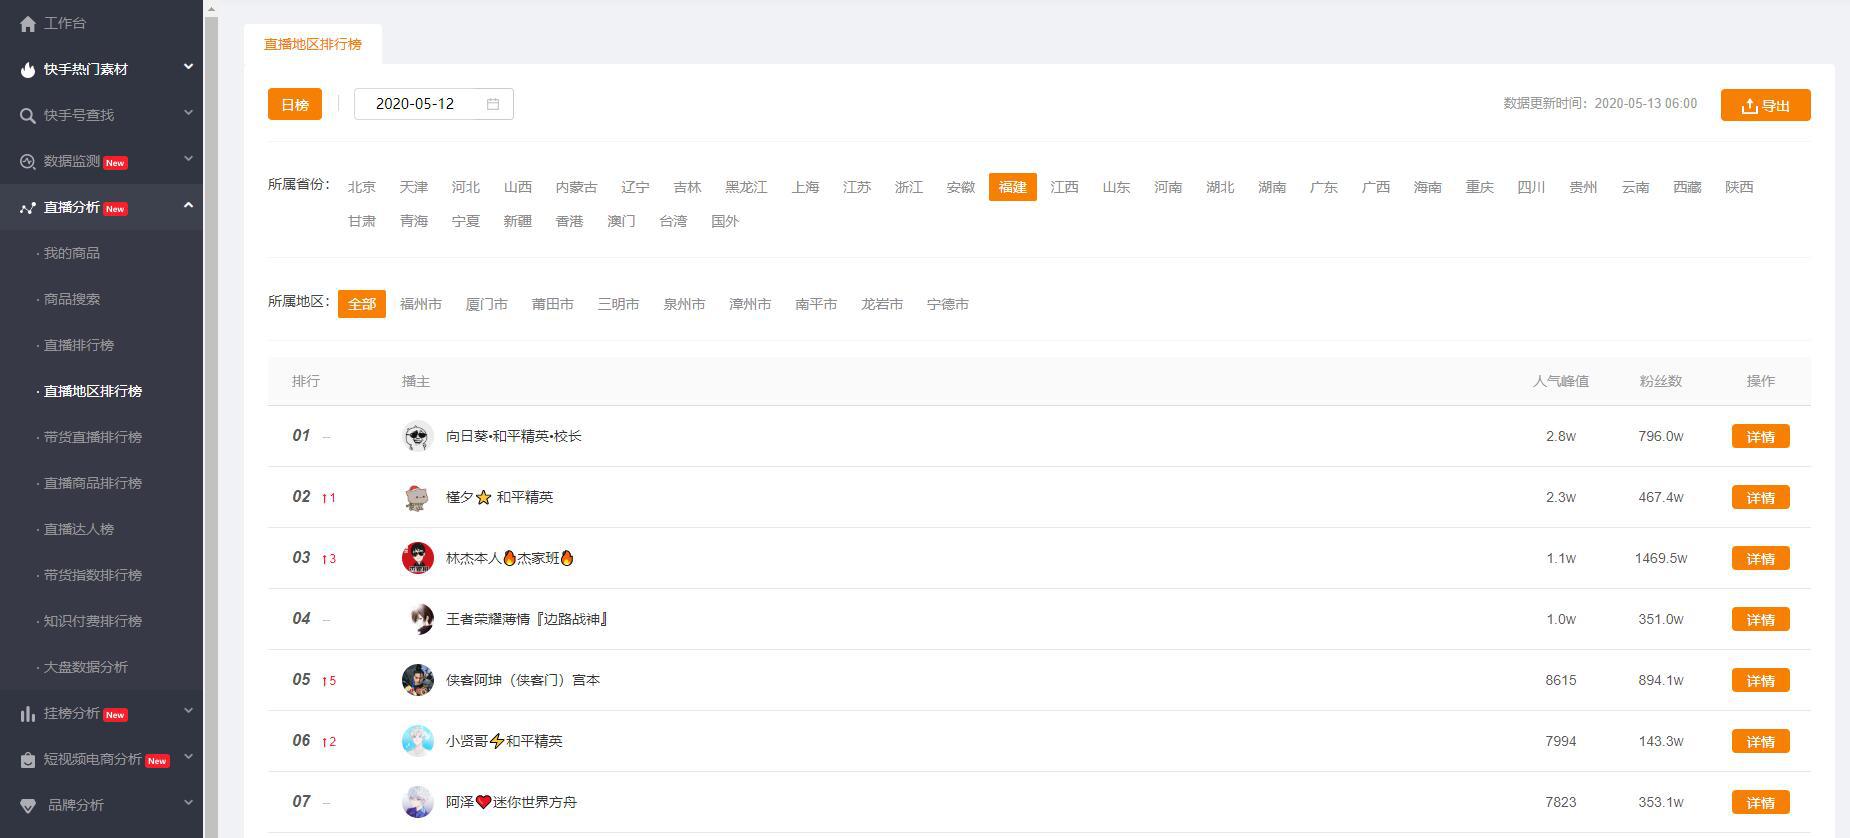Select province 四川
The image size is (1850, 838).
point(1531,187)
